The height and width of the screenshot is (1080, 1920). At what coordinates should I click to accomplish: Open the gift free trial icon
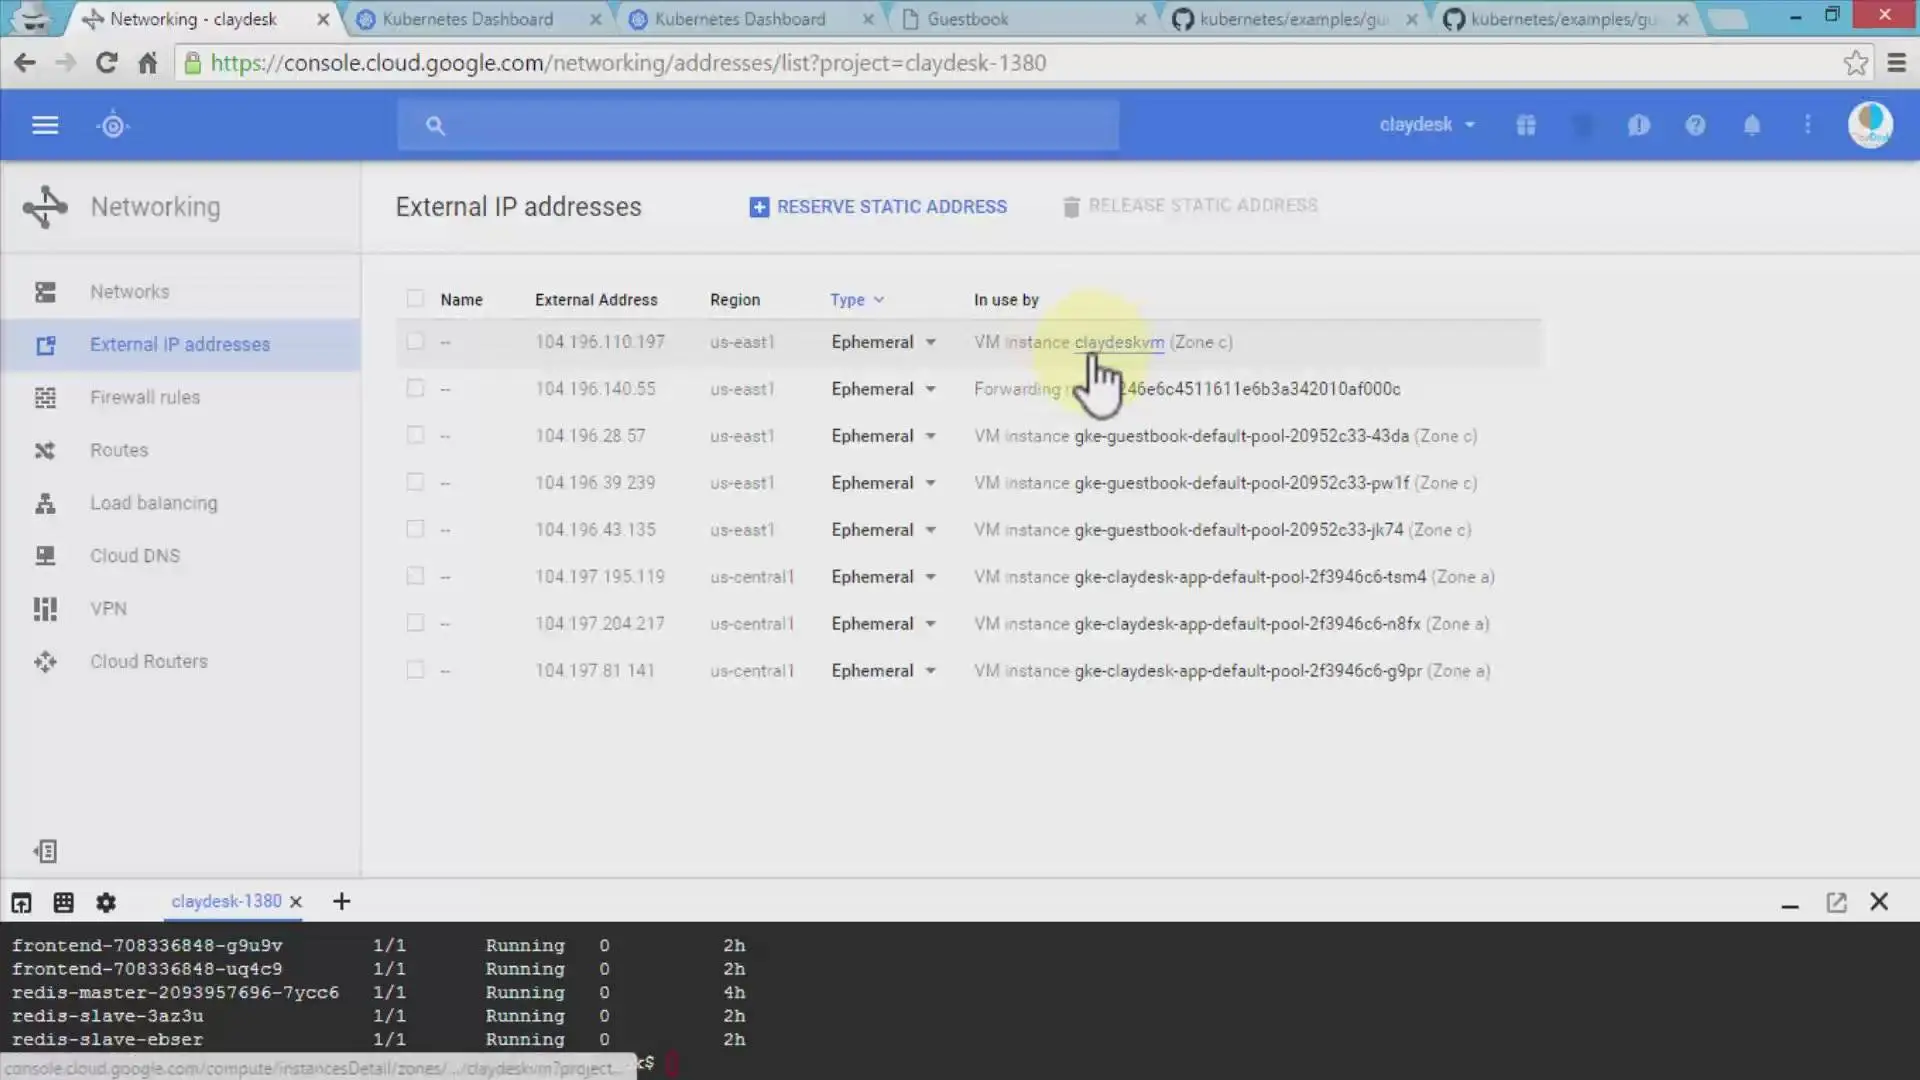tap(1526, 125)
